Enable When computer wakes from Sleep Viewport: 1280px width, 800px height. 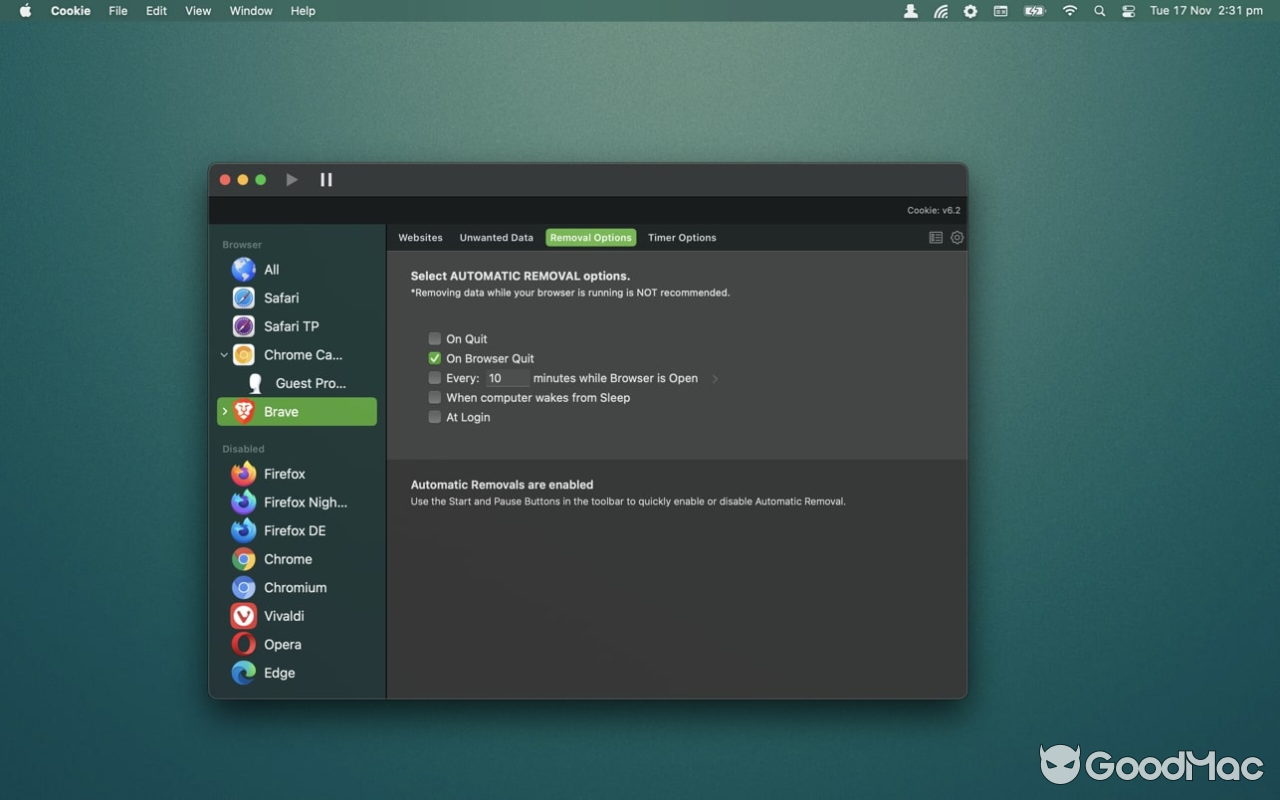click(x=435, y=398)
